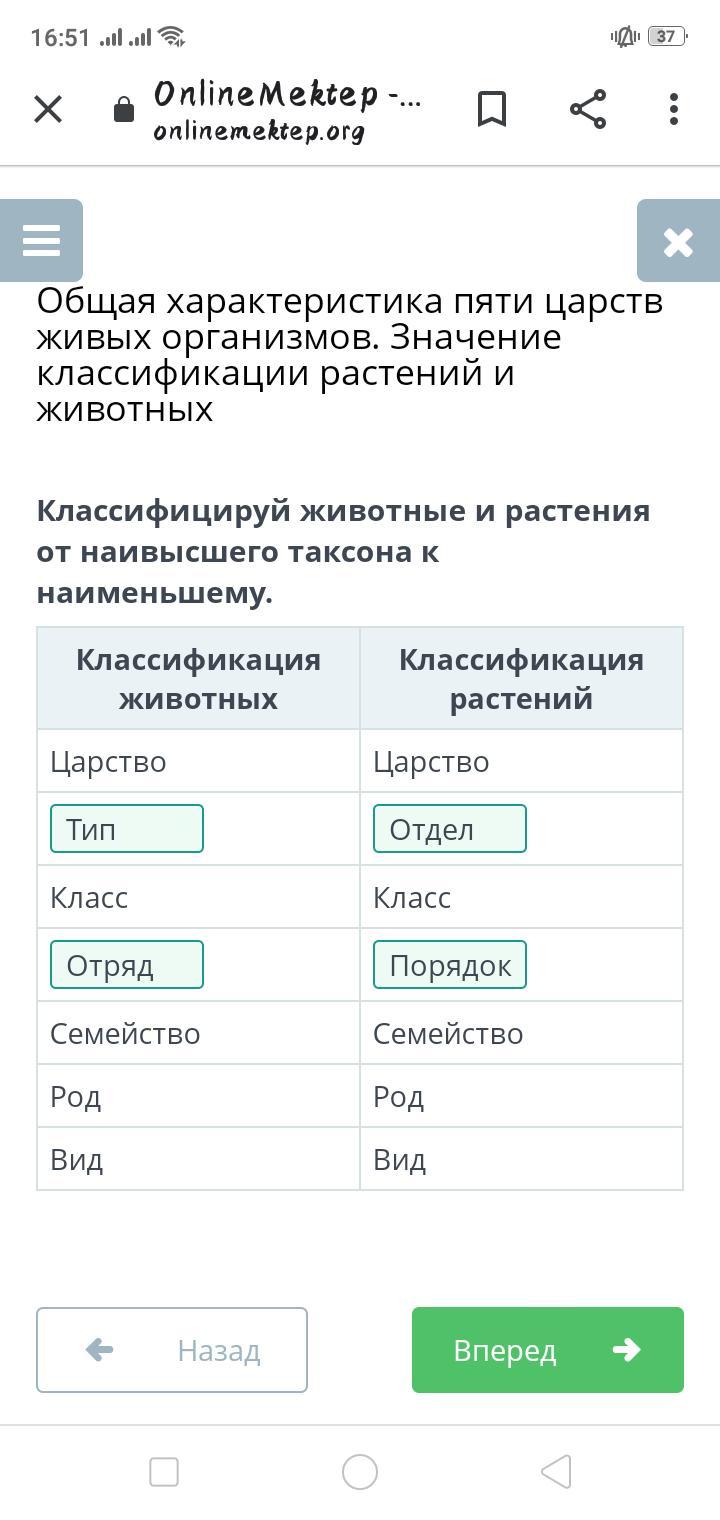
Task: Tap the onlinemektep.org address text
Action: pyautogui.click(x=259, y=131)
